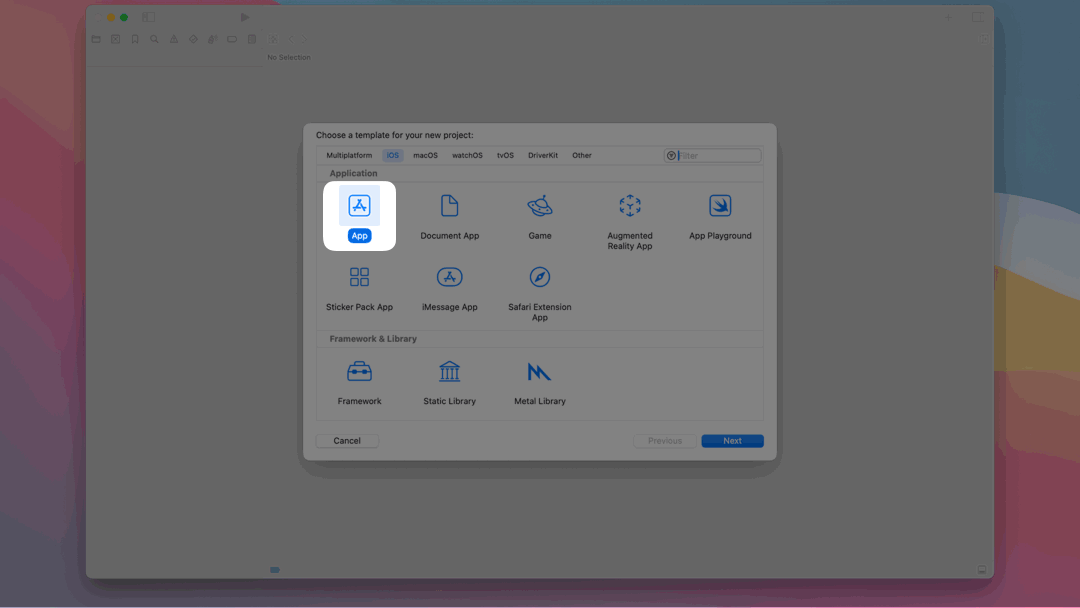
Task: Choose the Document App template
Action: click(449, 206)
